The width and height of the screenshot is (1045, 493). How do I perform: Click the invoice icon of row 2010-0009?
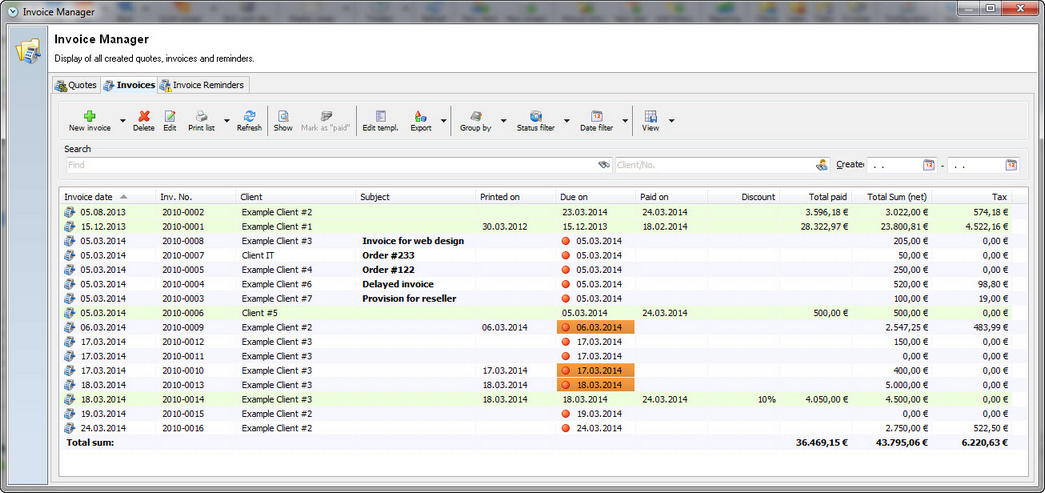(69, 327)
